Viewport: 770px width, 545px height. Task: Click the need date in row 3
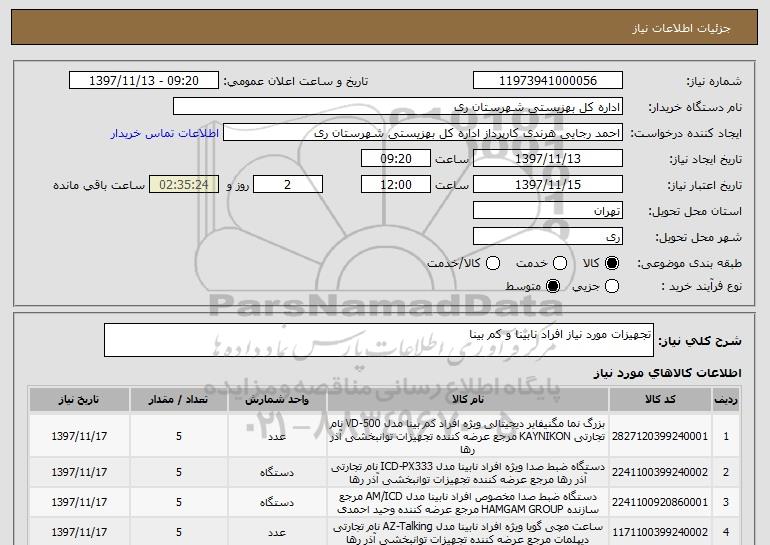(x=79, y=502)
